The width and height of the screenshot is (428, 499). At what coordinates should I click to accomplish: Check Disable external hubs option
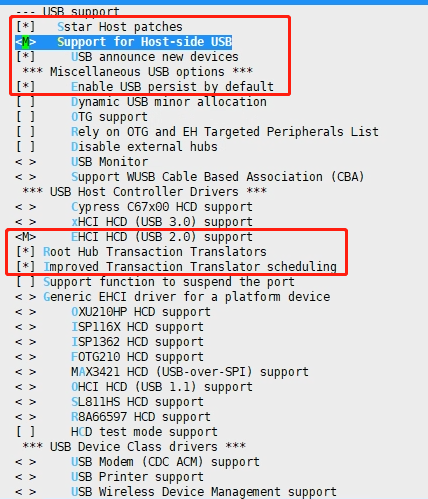(x=117, y=147)
